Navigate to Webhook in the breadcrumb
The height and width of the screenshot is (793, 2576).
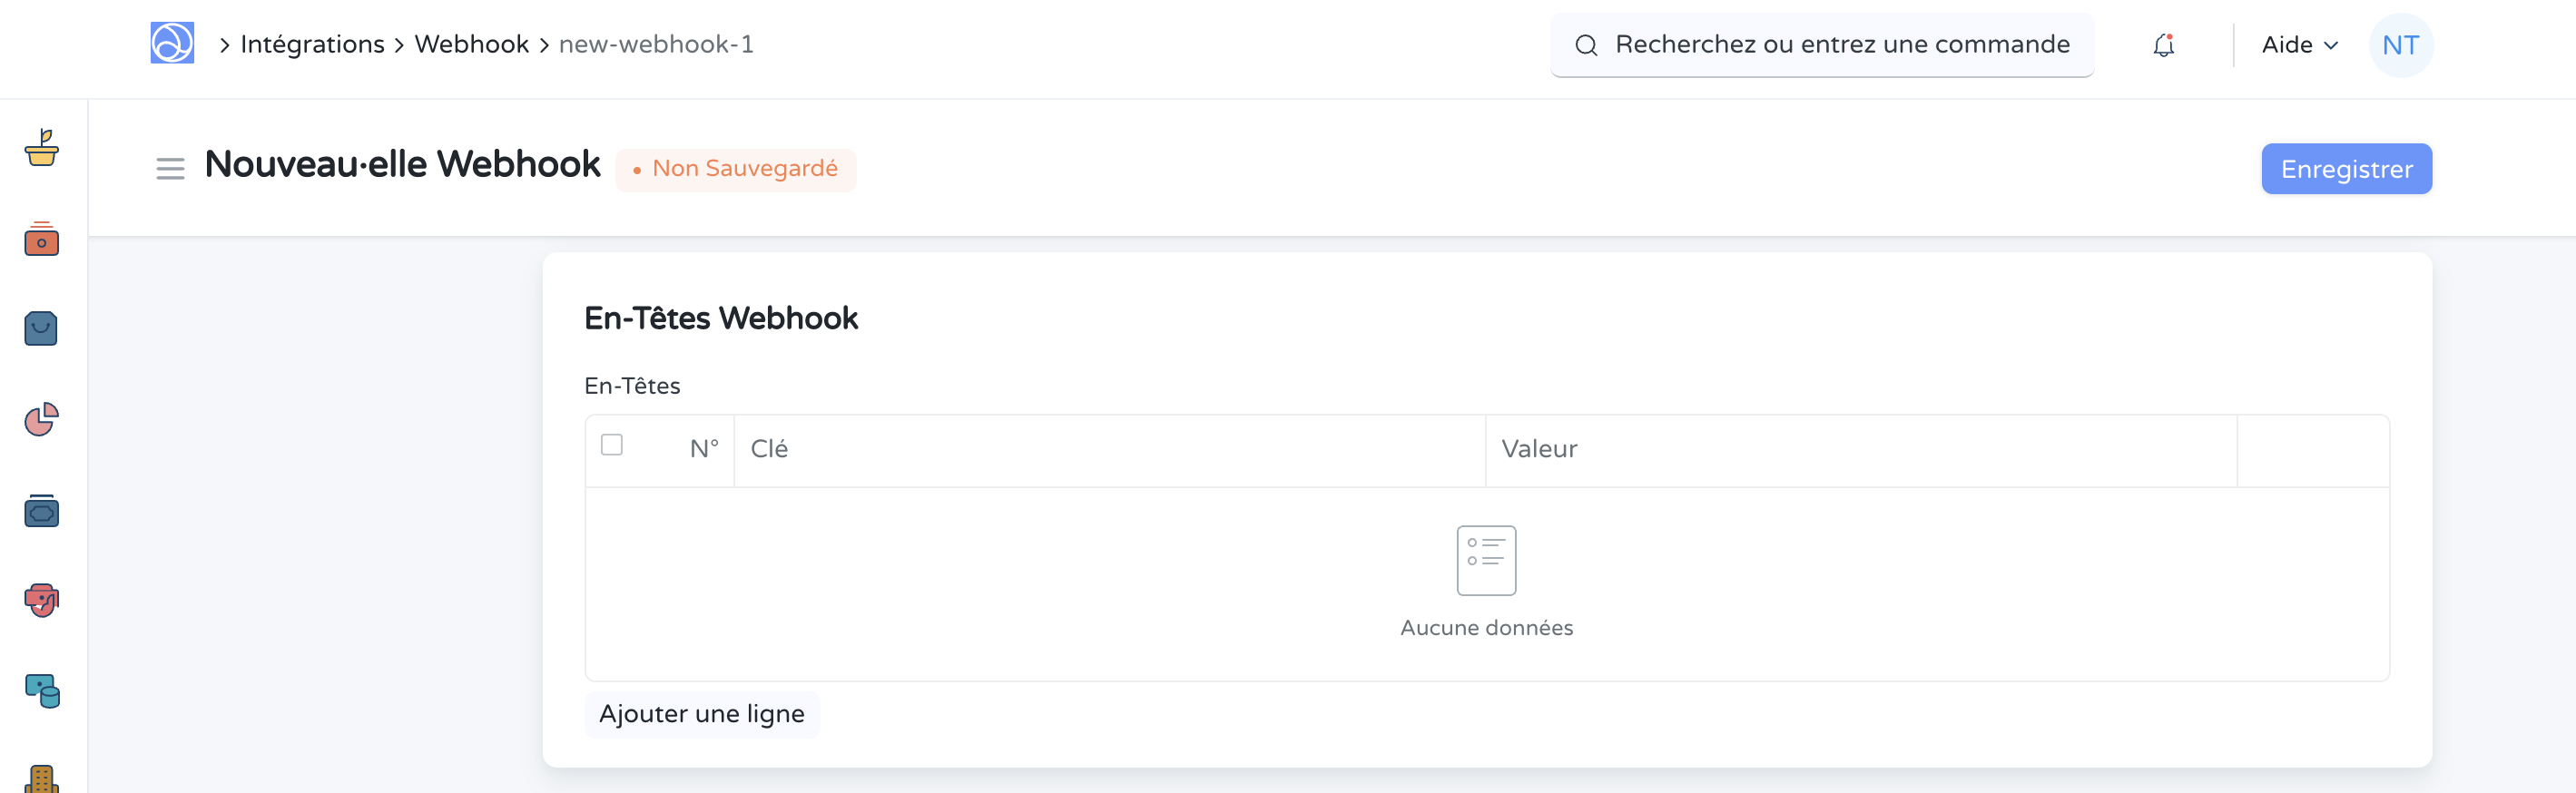point(470,44)
